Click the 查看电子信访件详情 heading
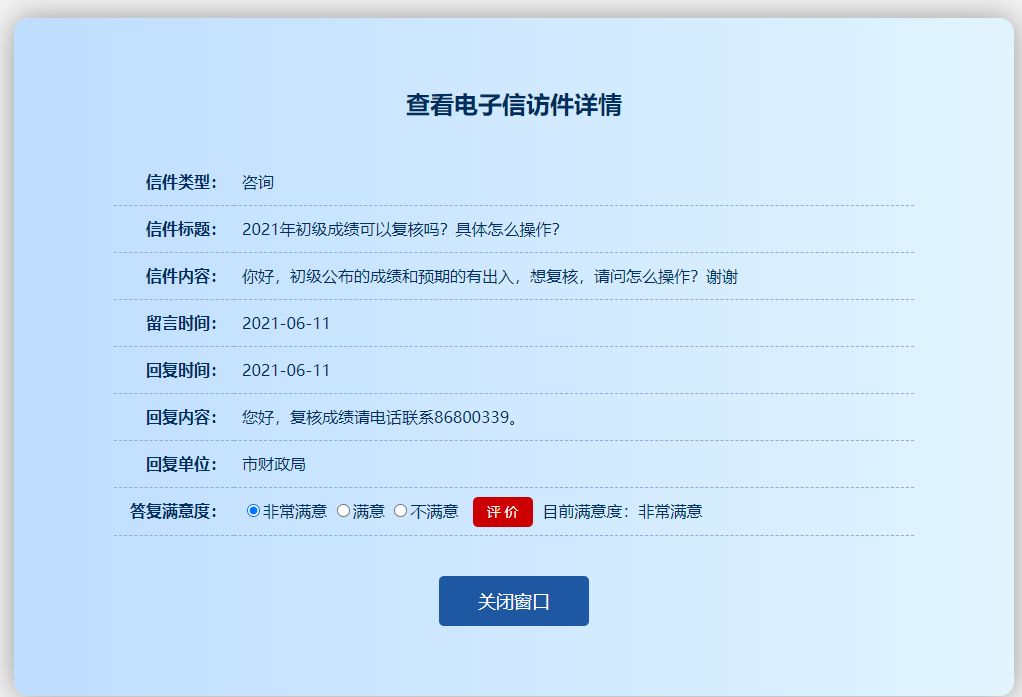 [514, 105]
